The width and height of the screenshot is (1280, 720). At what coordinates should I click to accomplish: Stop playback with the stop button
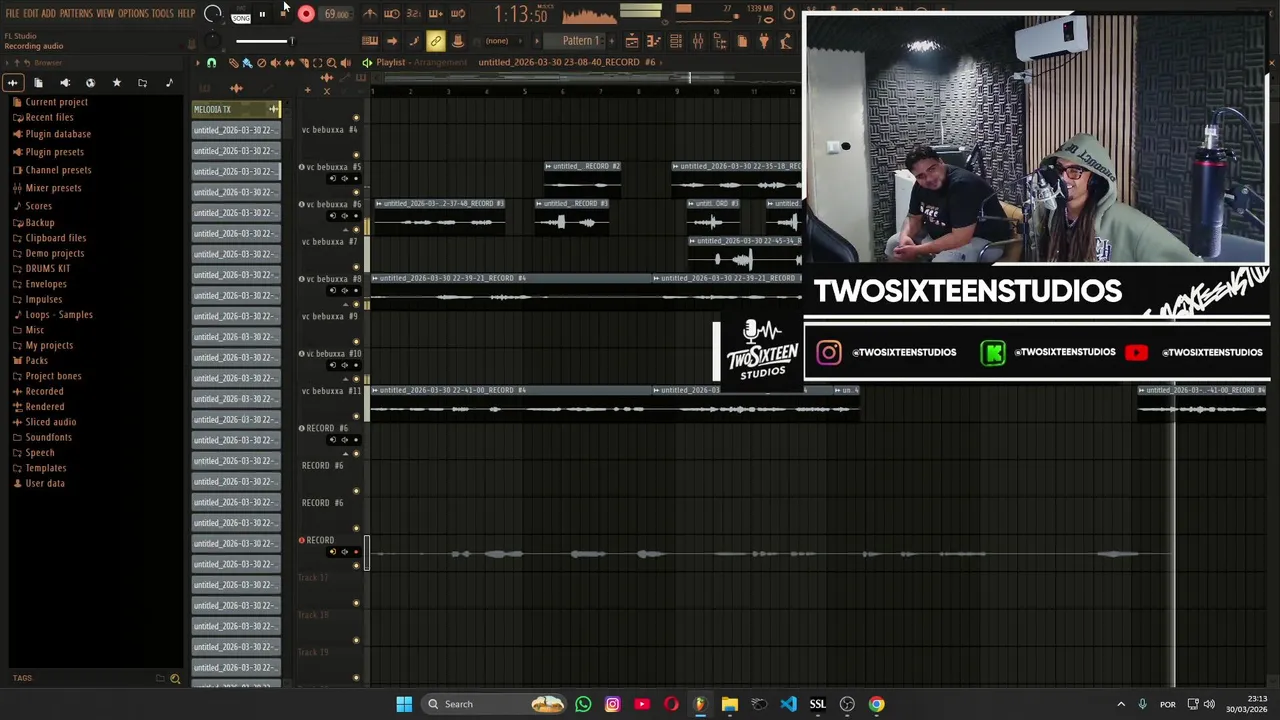click(x=283, y=14)
